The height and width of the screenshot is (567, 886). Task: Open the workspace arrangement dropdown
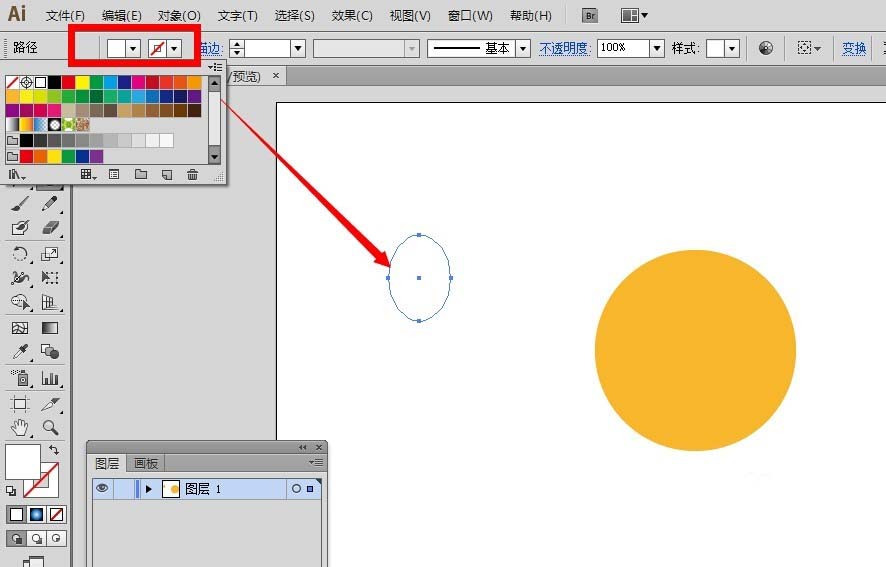click(634, 15)
